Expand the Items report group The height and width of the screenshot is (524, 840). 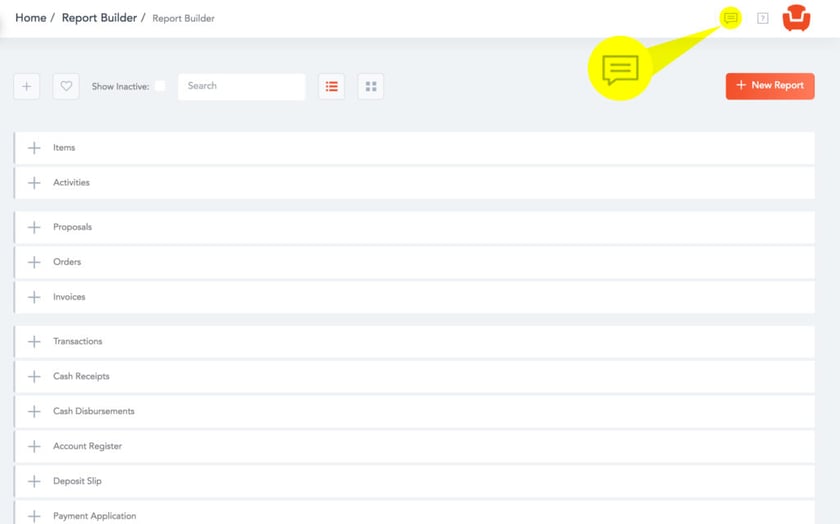point(34,148)
